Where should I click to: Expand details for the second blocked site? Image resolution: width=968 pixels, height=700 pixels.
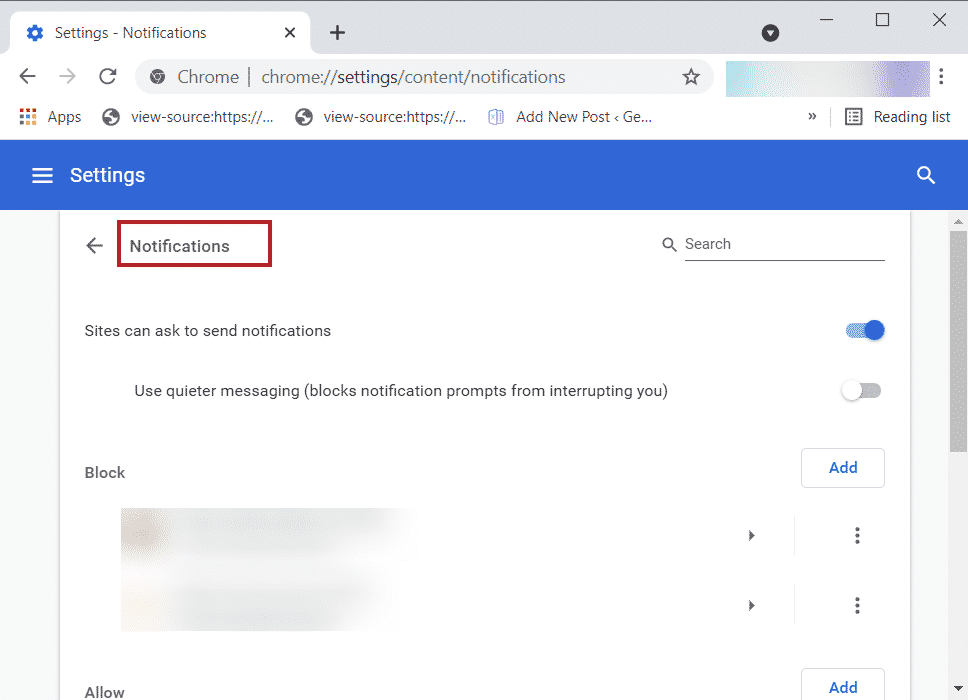752,605
